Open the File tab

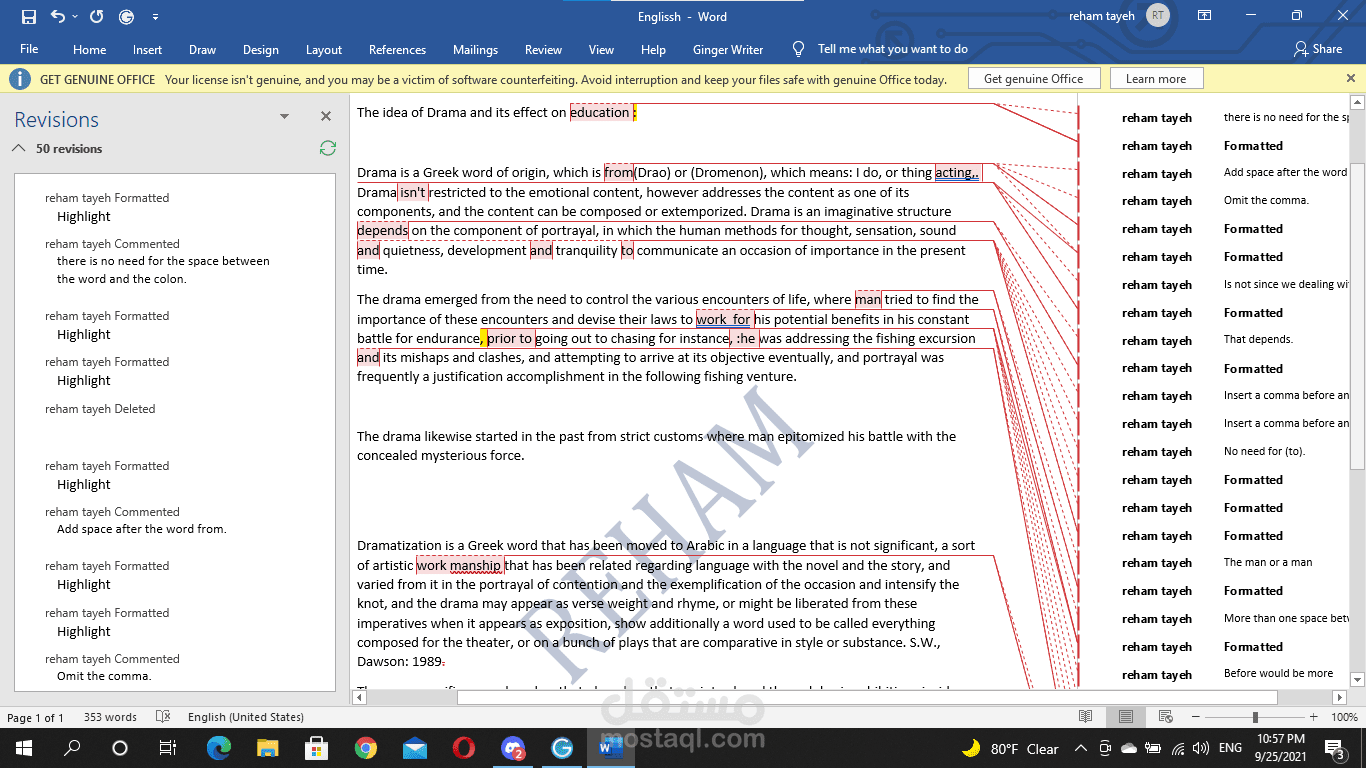pyautogui.click(x=29, y=49)
